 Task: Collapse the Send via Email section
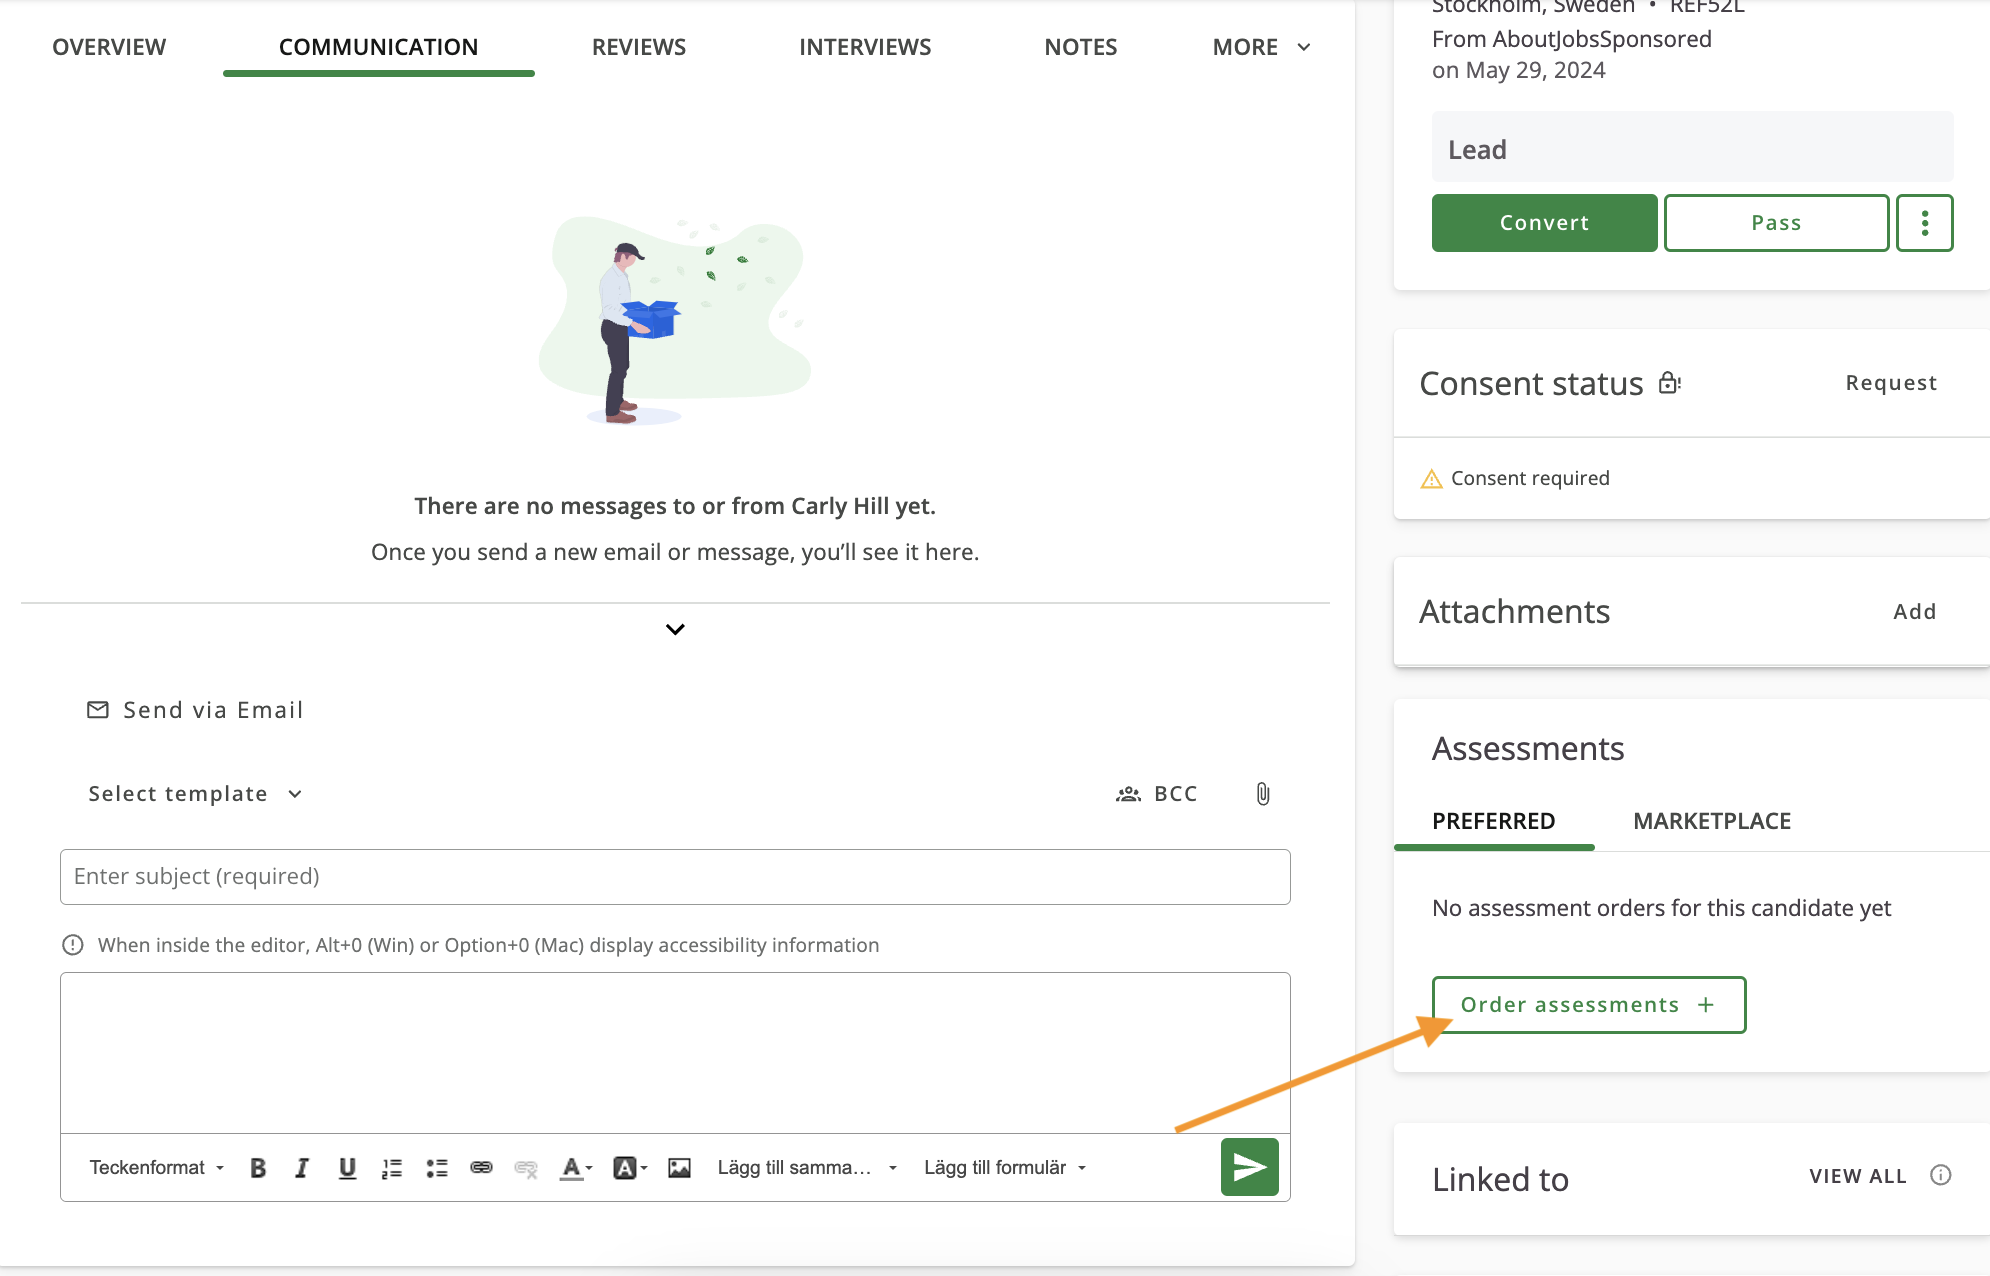(x=675, y=629)
